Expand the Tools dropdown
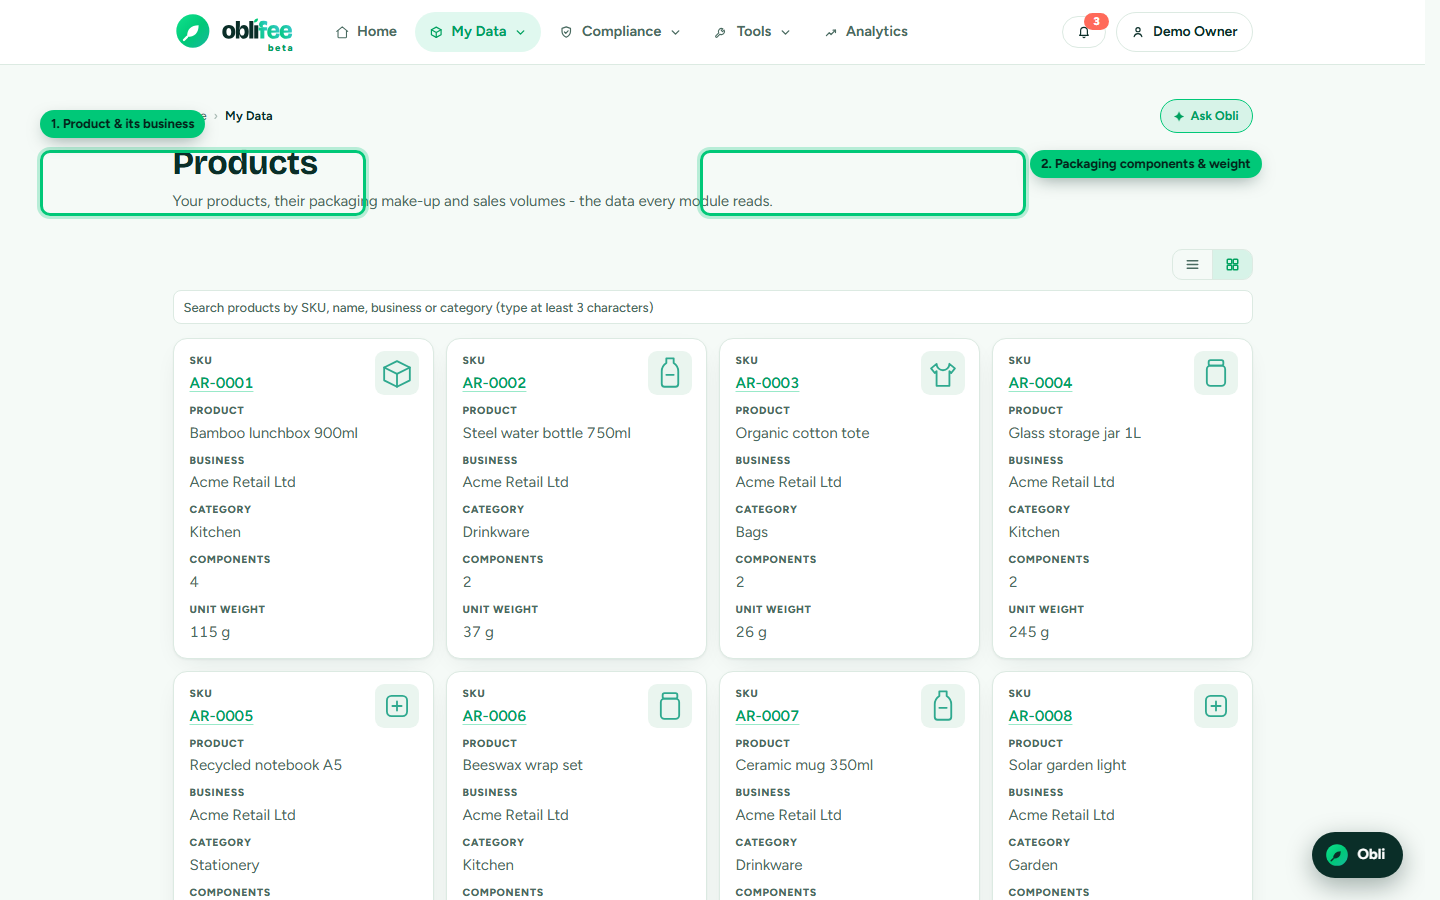 click(x=752, y=32)
